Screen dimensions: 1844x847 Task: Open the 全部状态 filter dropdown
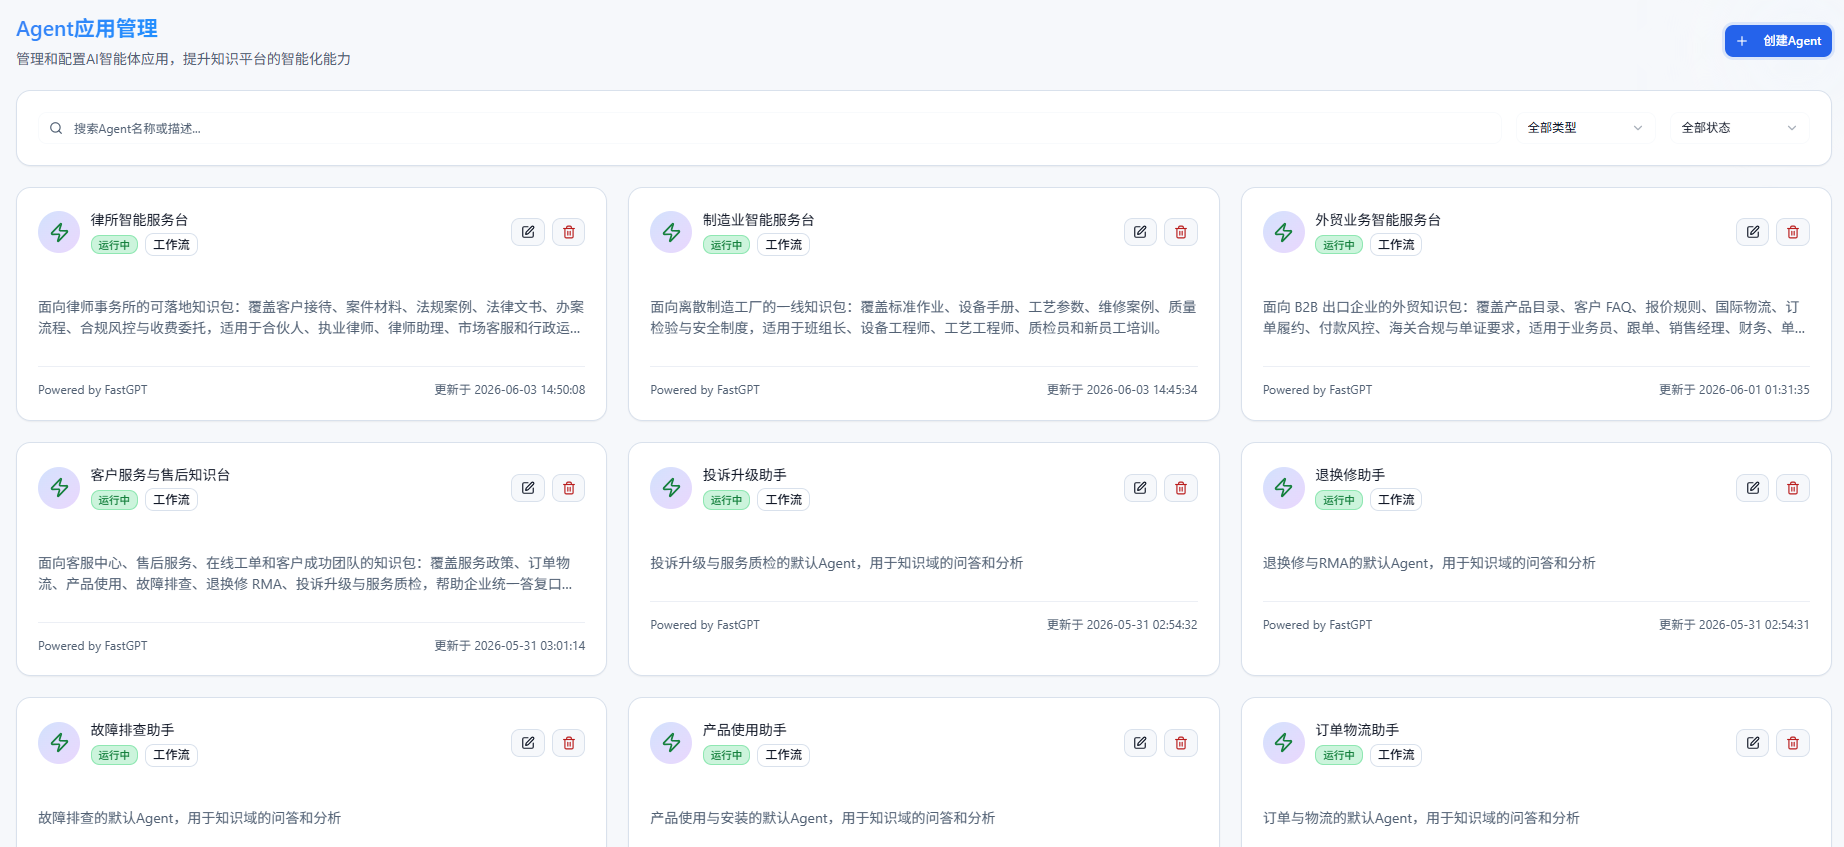point(1739,128)
